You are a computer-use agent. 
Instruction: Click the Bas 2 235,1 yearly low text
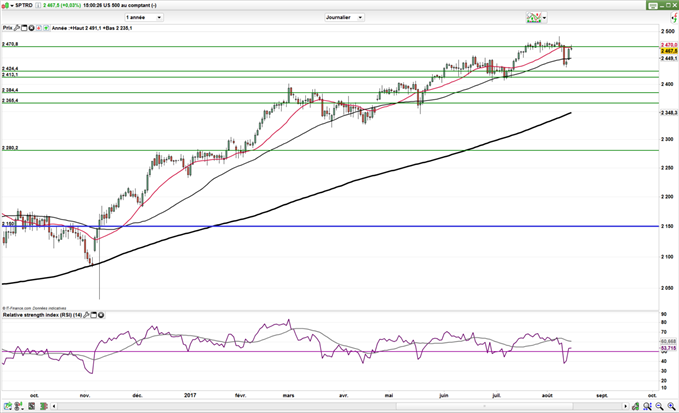click(x=119, y=28)
